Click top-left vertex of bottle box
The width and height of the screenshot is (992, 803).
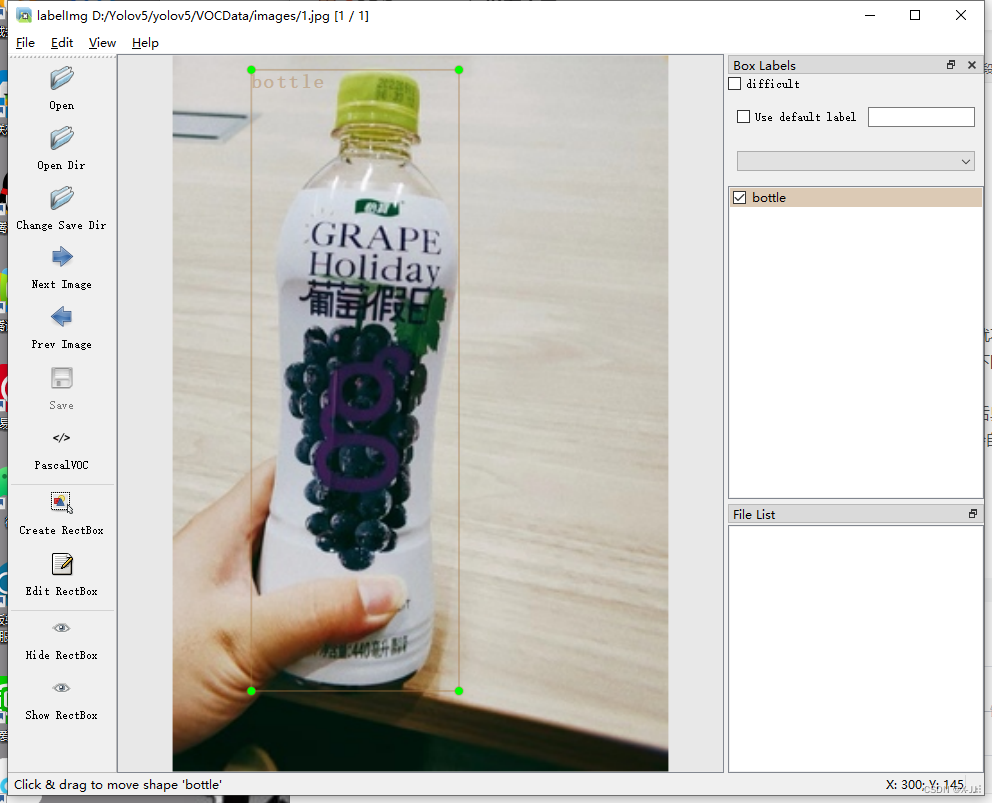click(252, 70)
